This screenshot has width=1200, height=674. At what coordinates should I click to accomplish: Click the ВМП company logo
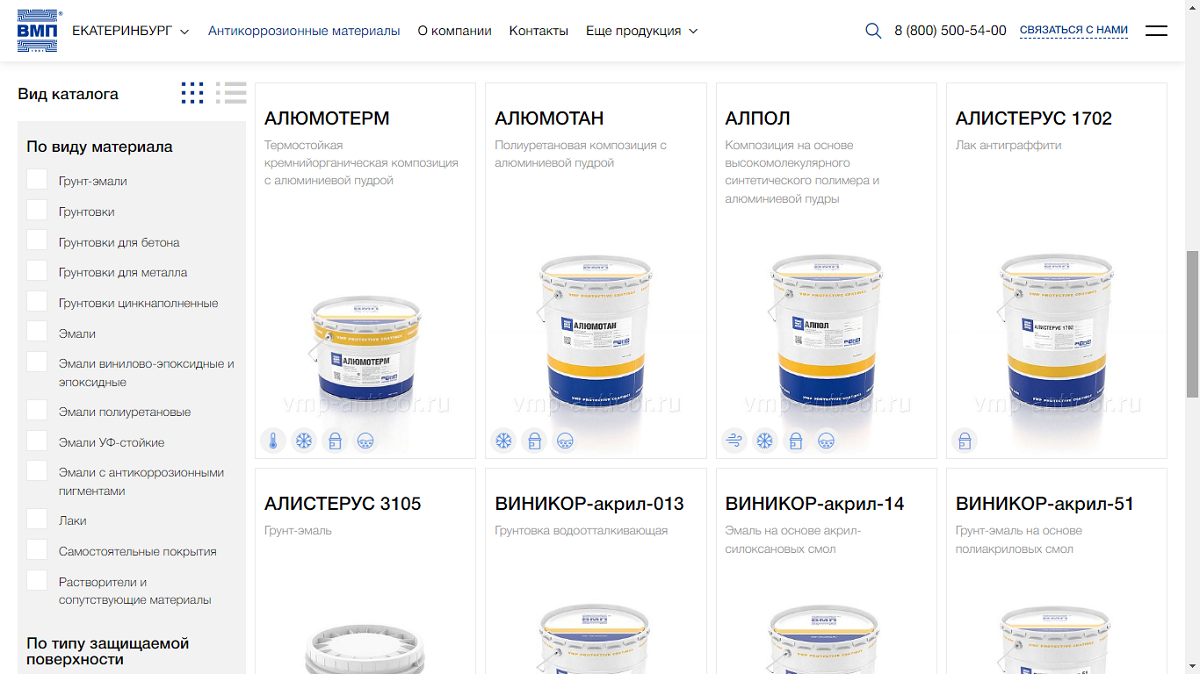(x=39, y=31)
